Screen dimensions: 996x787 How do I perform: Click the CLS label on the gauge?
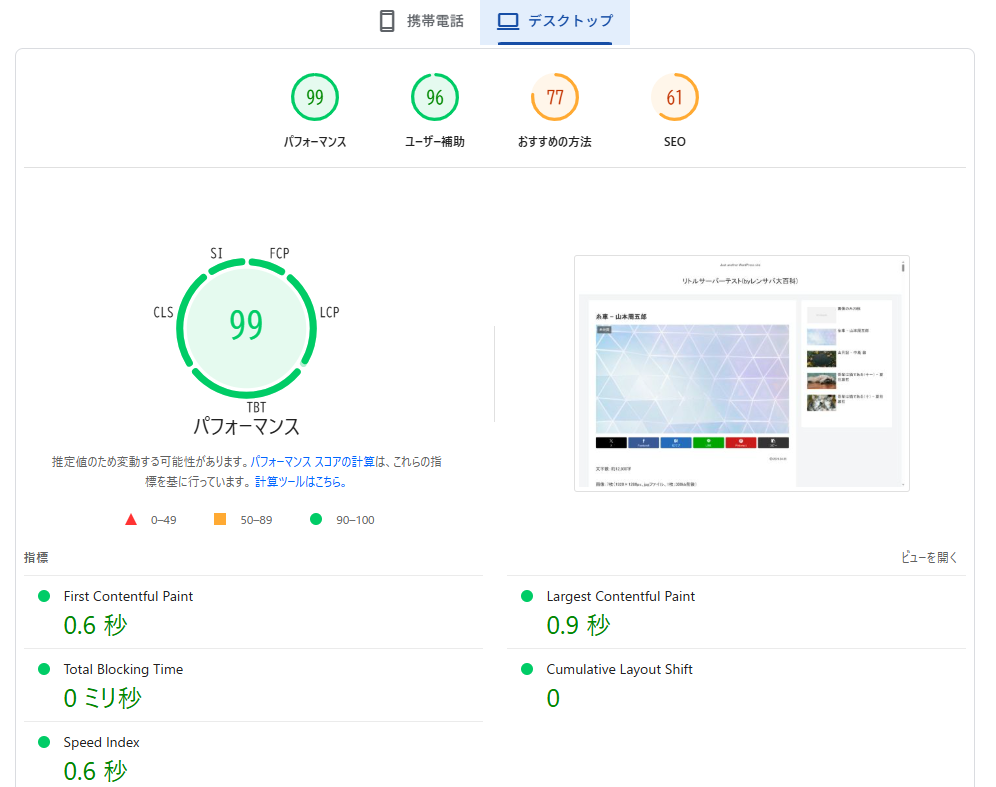(163, 312)
